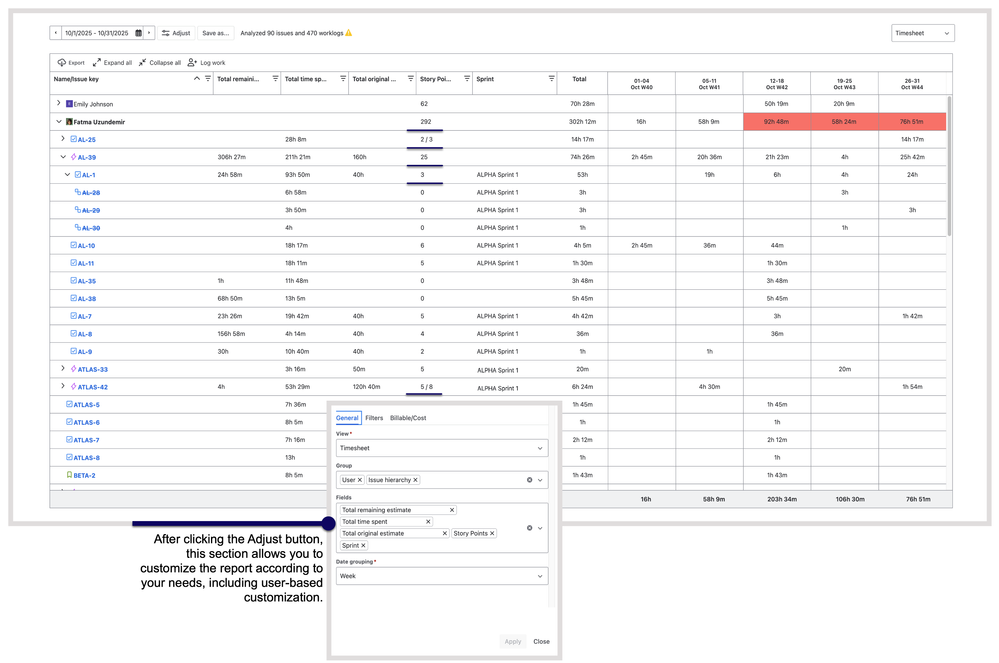Image resolution: width=999 pixels, height=663 pixels.
Task: Switch to the Filters tab
Action: tap(374, 418)
